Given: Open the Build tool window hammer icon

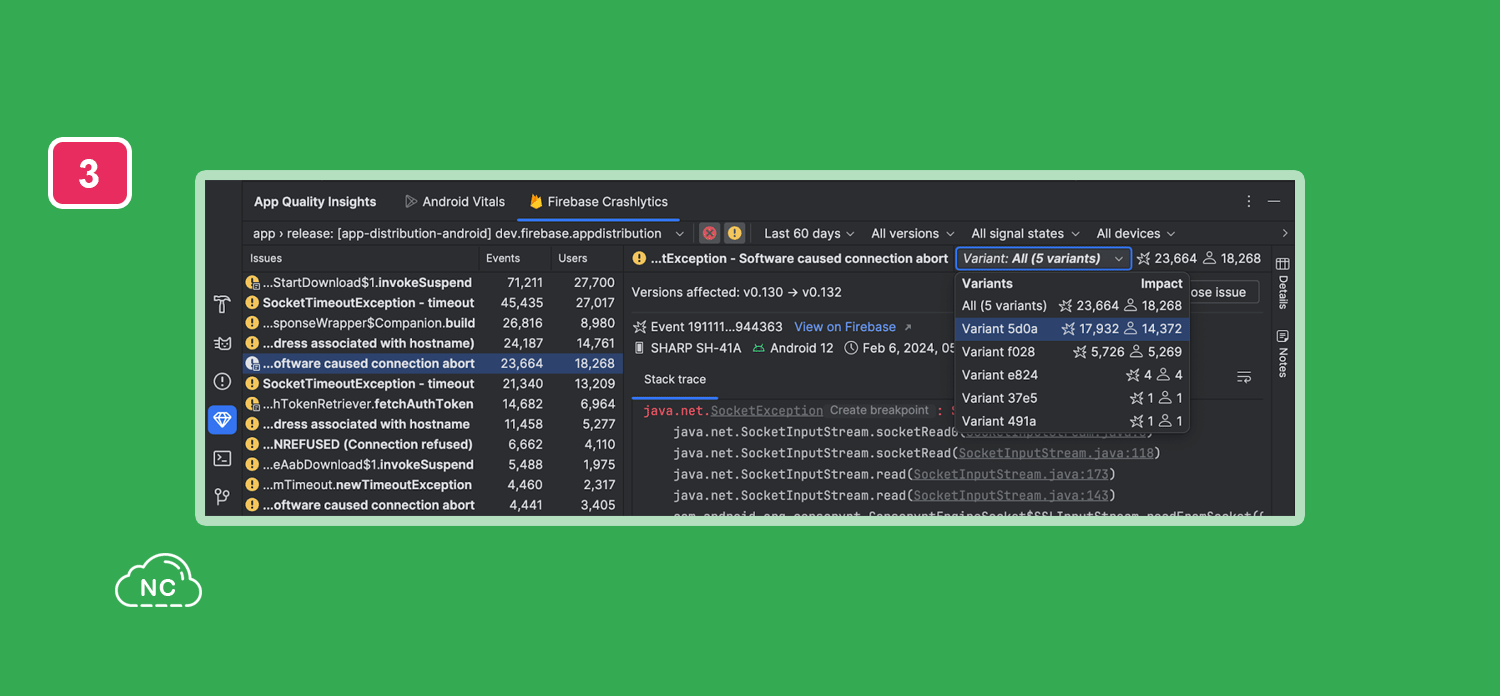Looking at the screenshot, I should tap(222, 304).
